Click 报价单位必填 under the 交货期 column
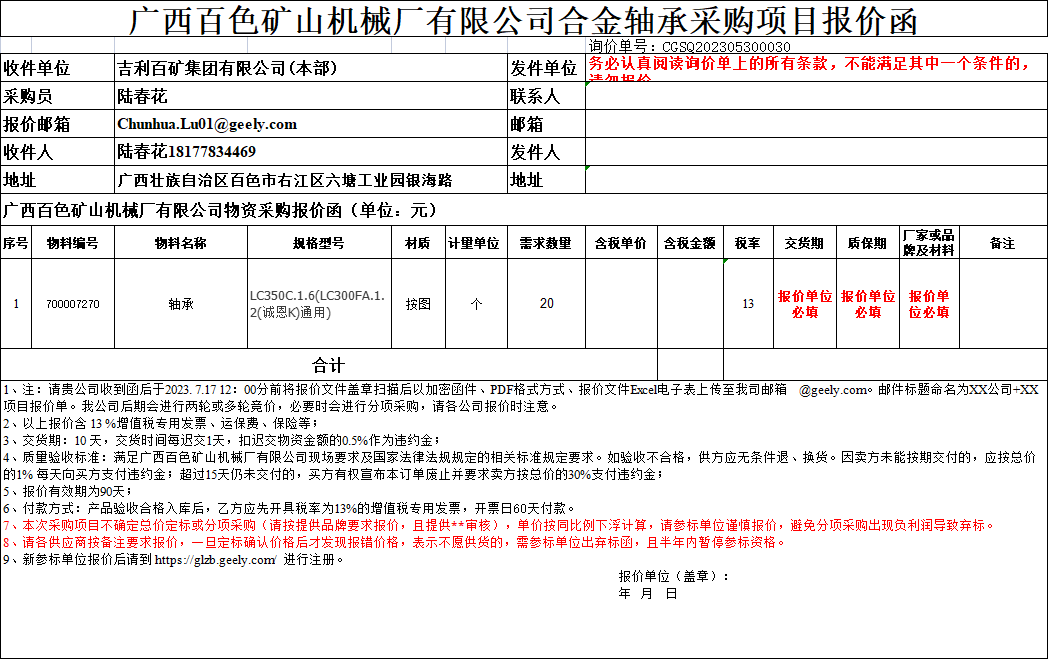The height and width of the screenshot is (659, 1048). click(805, 304)
